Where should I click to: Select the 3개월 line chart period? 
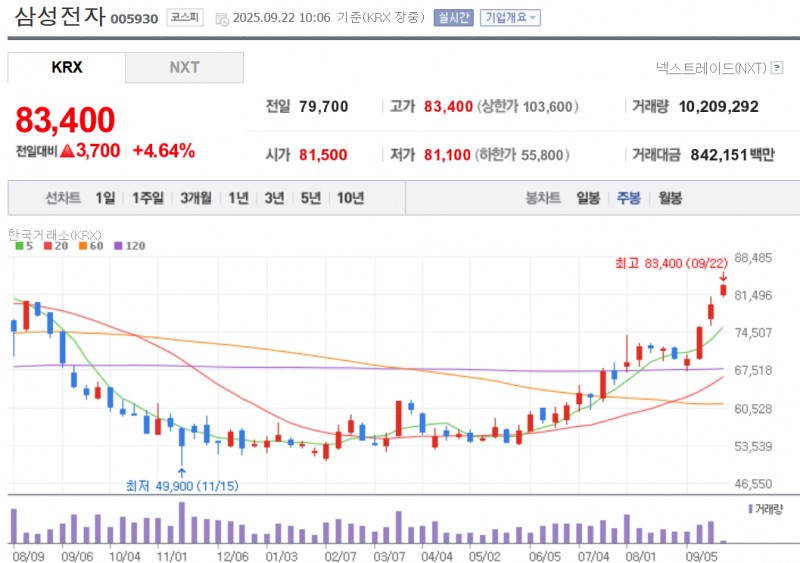(196, 198)
